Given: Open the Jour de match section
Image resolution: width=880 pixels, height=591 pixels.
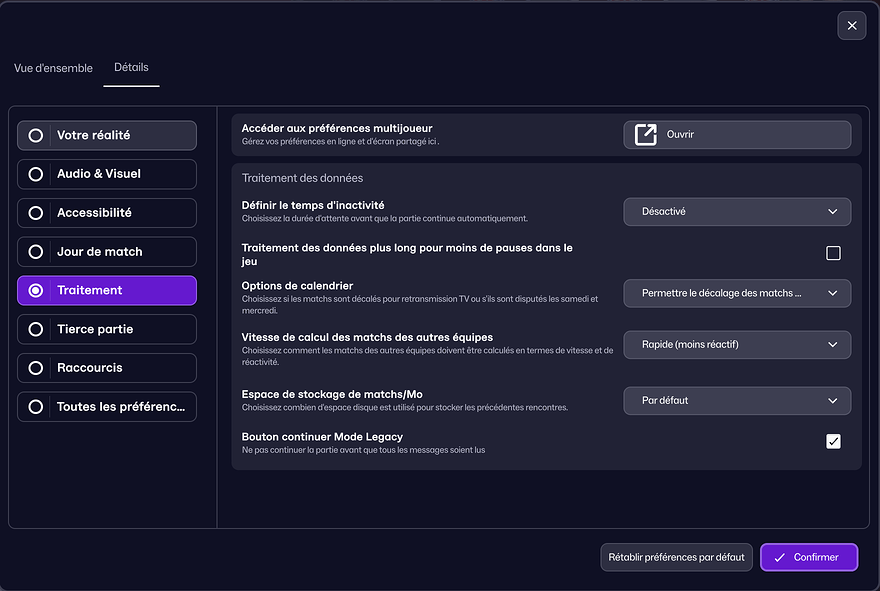Looking at the screenshot, I should tap(107, 252).
